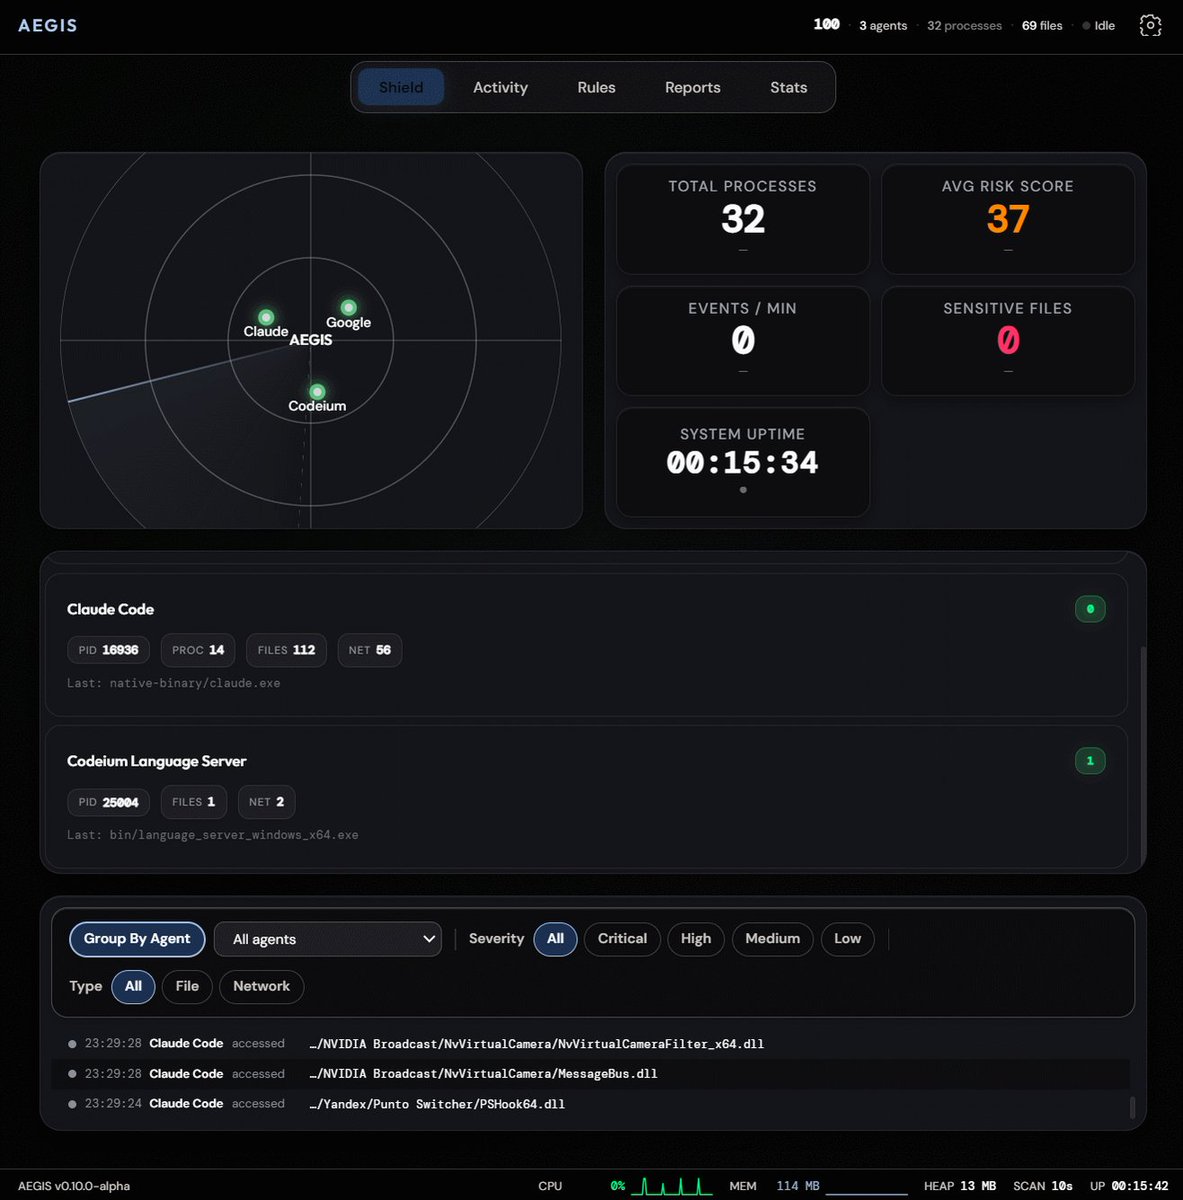Viewport: 1183px width, 1200px height.
Task: Click the Claude Code NET 56 chip
Action: tap(369, 650)
